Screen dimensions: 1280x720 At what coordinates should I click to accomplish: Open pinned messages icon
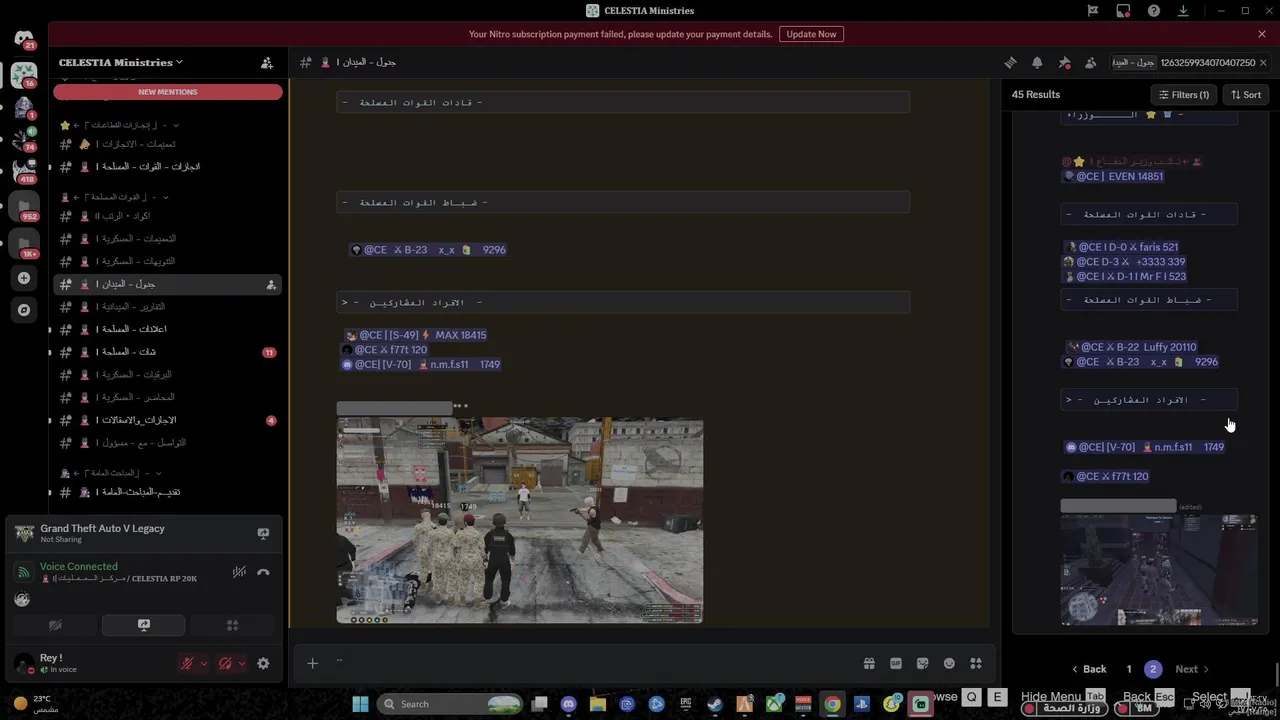[1064, 62]
